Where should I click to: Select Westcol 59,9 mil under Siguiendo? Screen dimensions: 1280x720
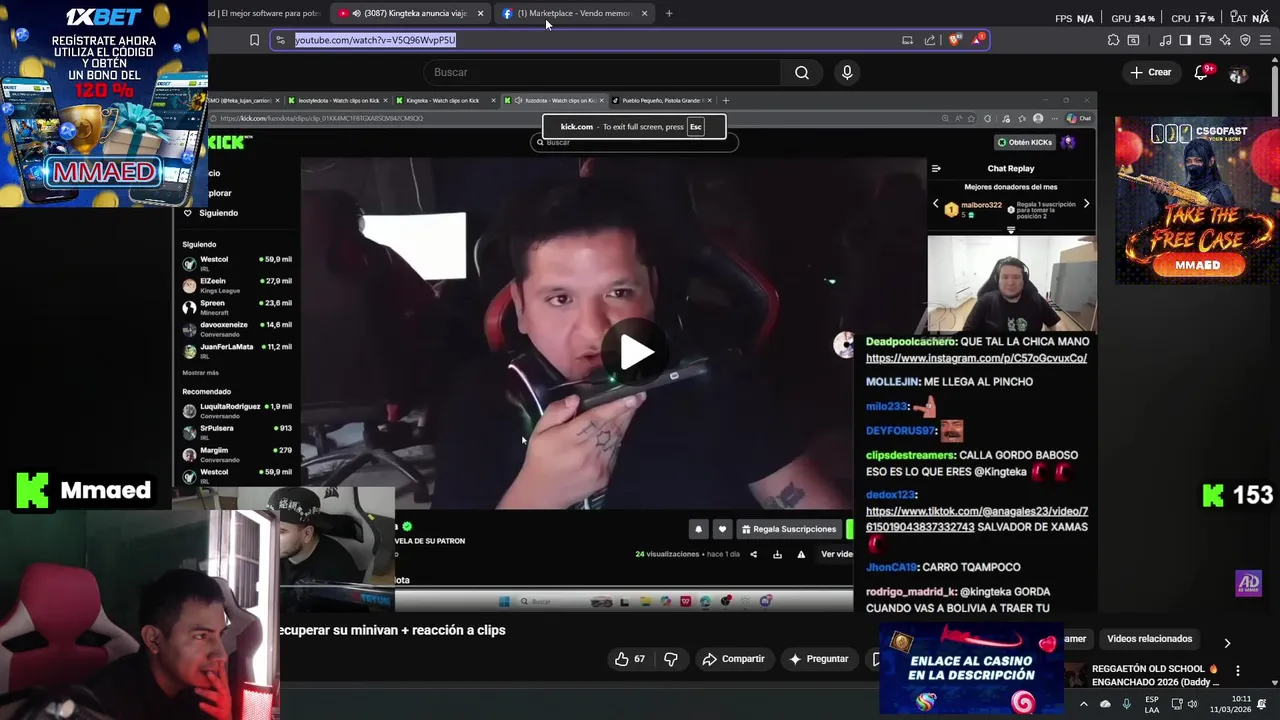click(237, 264)
